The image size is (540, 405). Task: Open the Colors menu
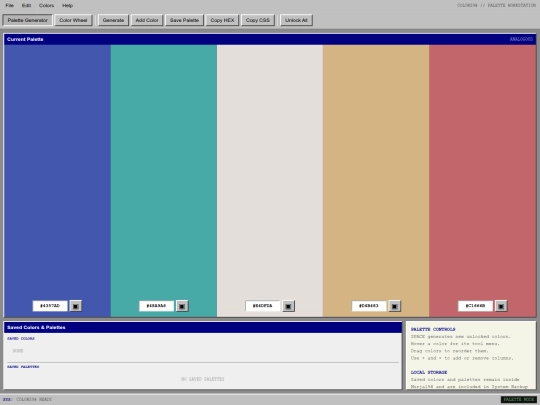[x=46, y=6]
